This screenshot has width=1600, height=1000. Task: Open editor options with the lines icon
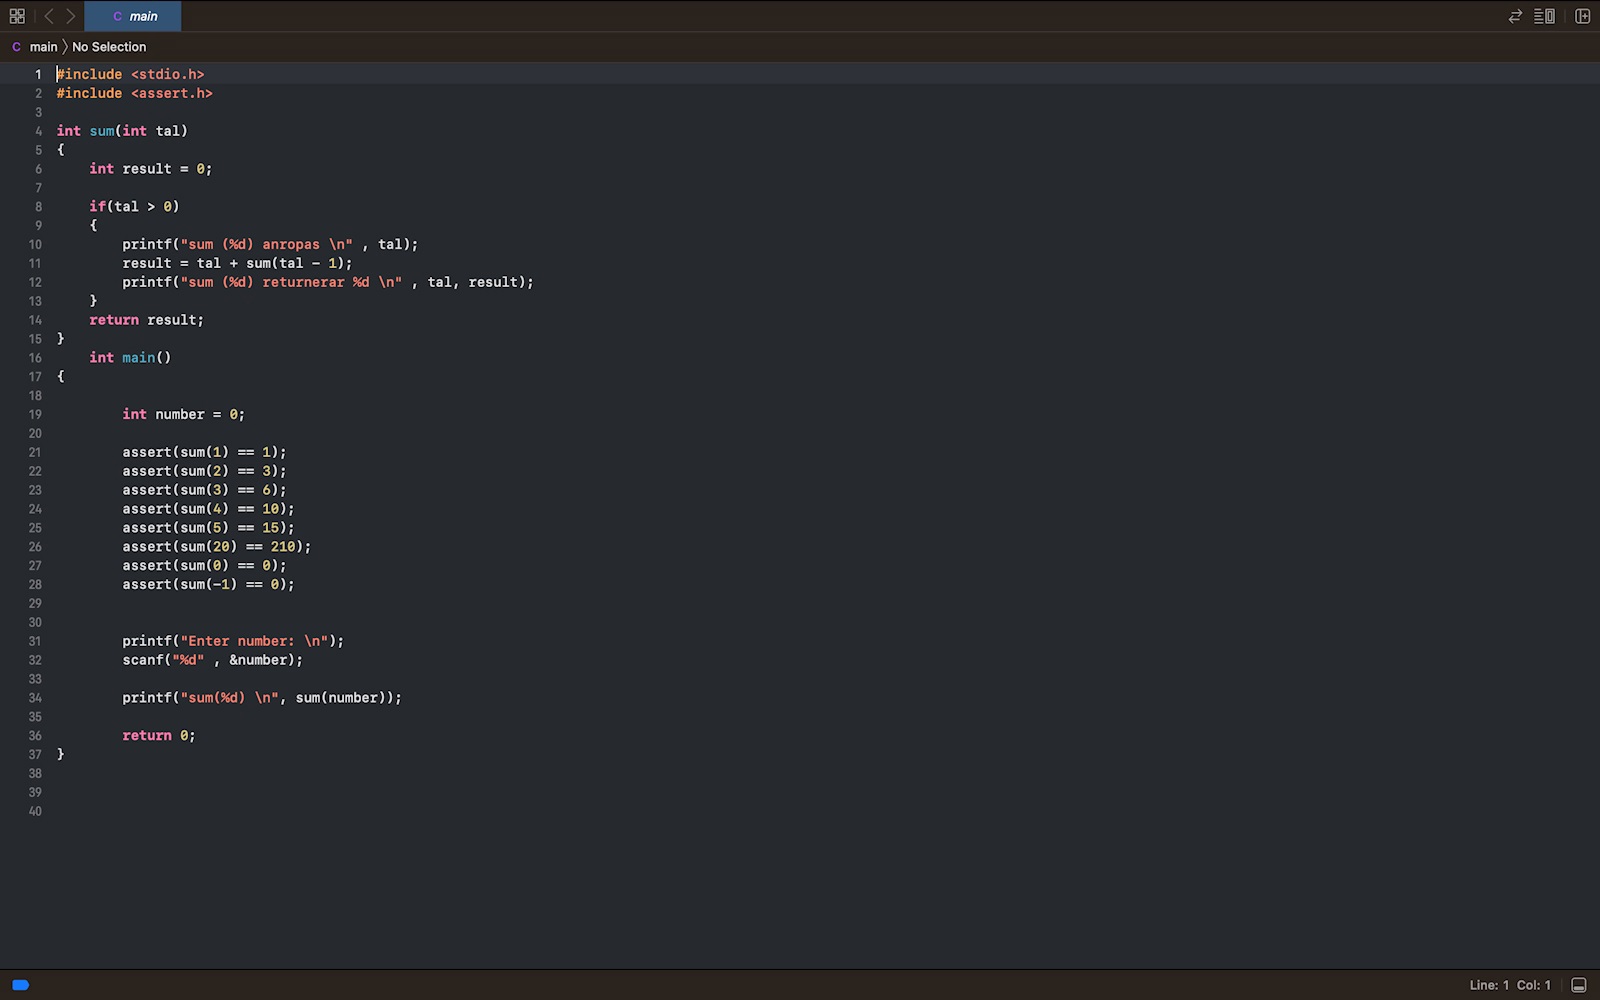(1544, 16)
